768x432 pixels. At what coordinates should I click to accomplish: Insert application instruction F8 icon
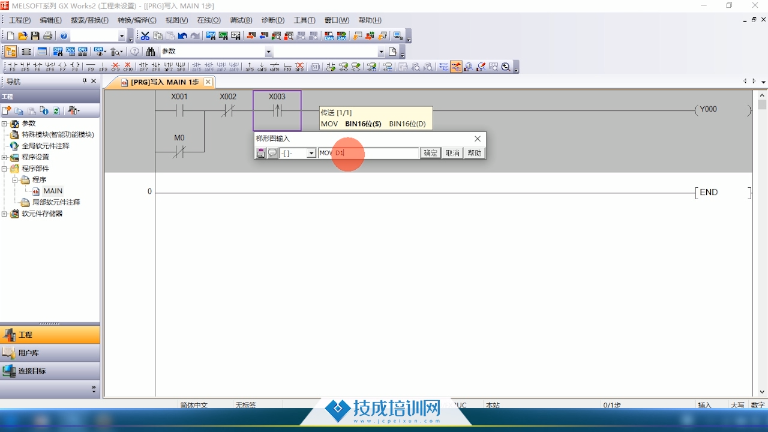click(x=75, y=67)
